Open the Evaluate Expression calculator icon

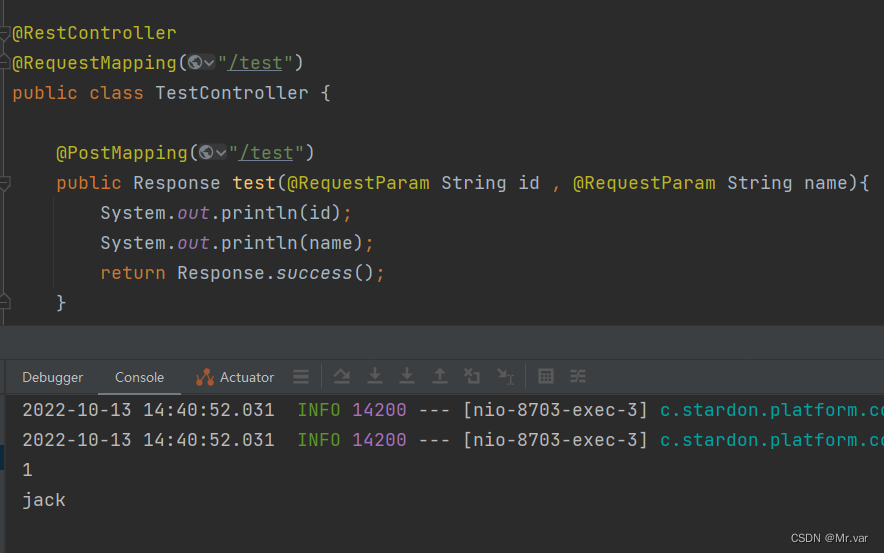point(546,376)
